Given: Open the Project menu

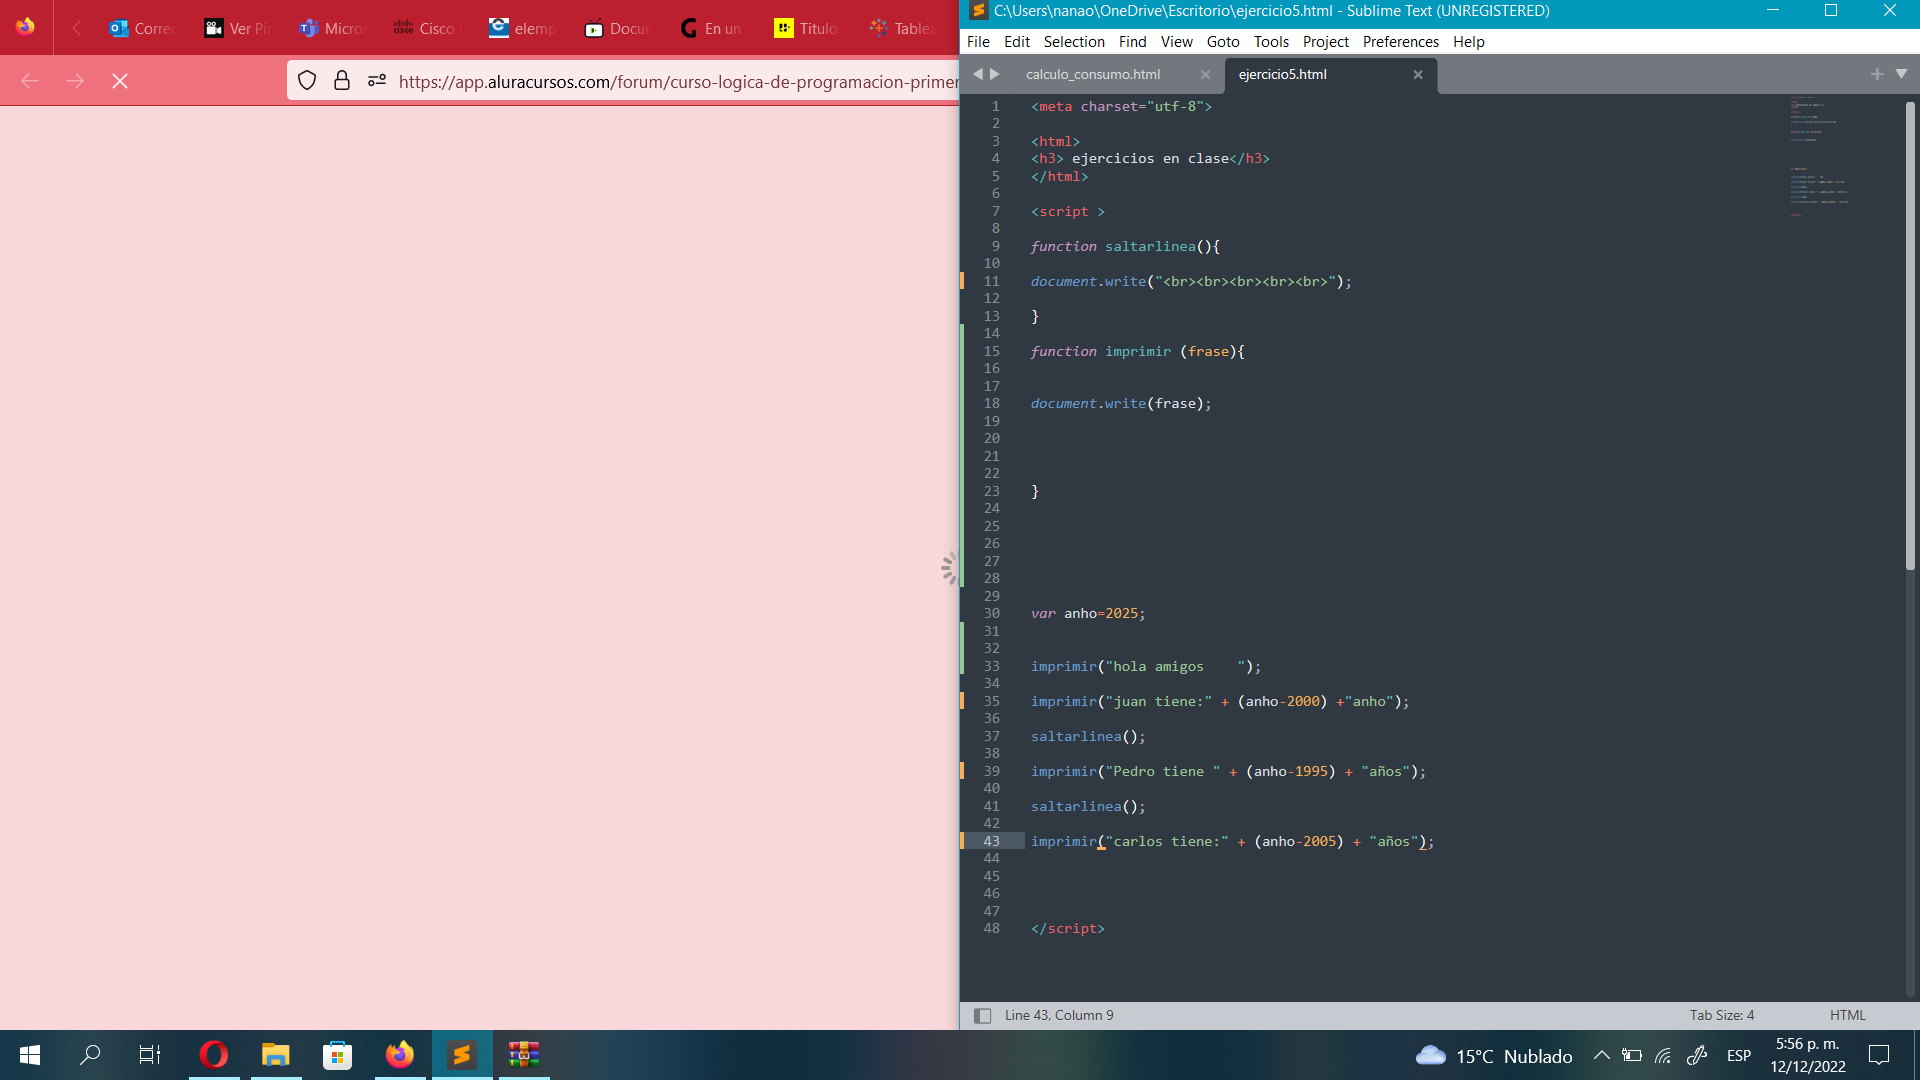Looking at the screenshot, I should pos(1325,42).
